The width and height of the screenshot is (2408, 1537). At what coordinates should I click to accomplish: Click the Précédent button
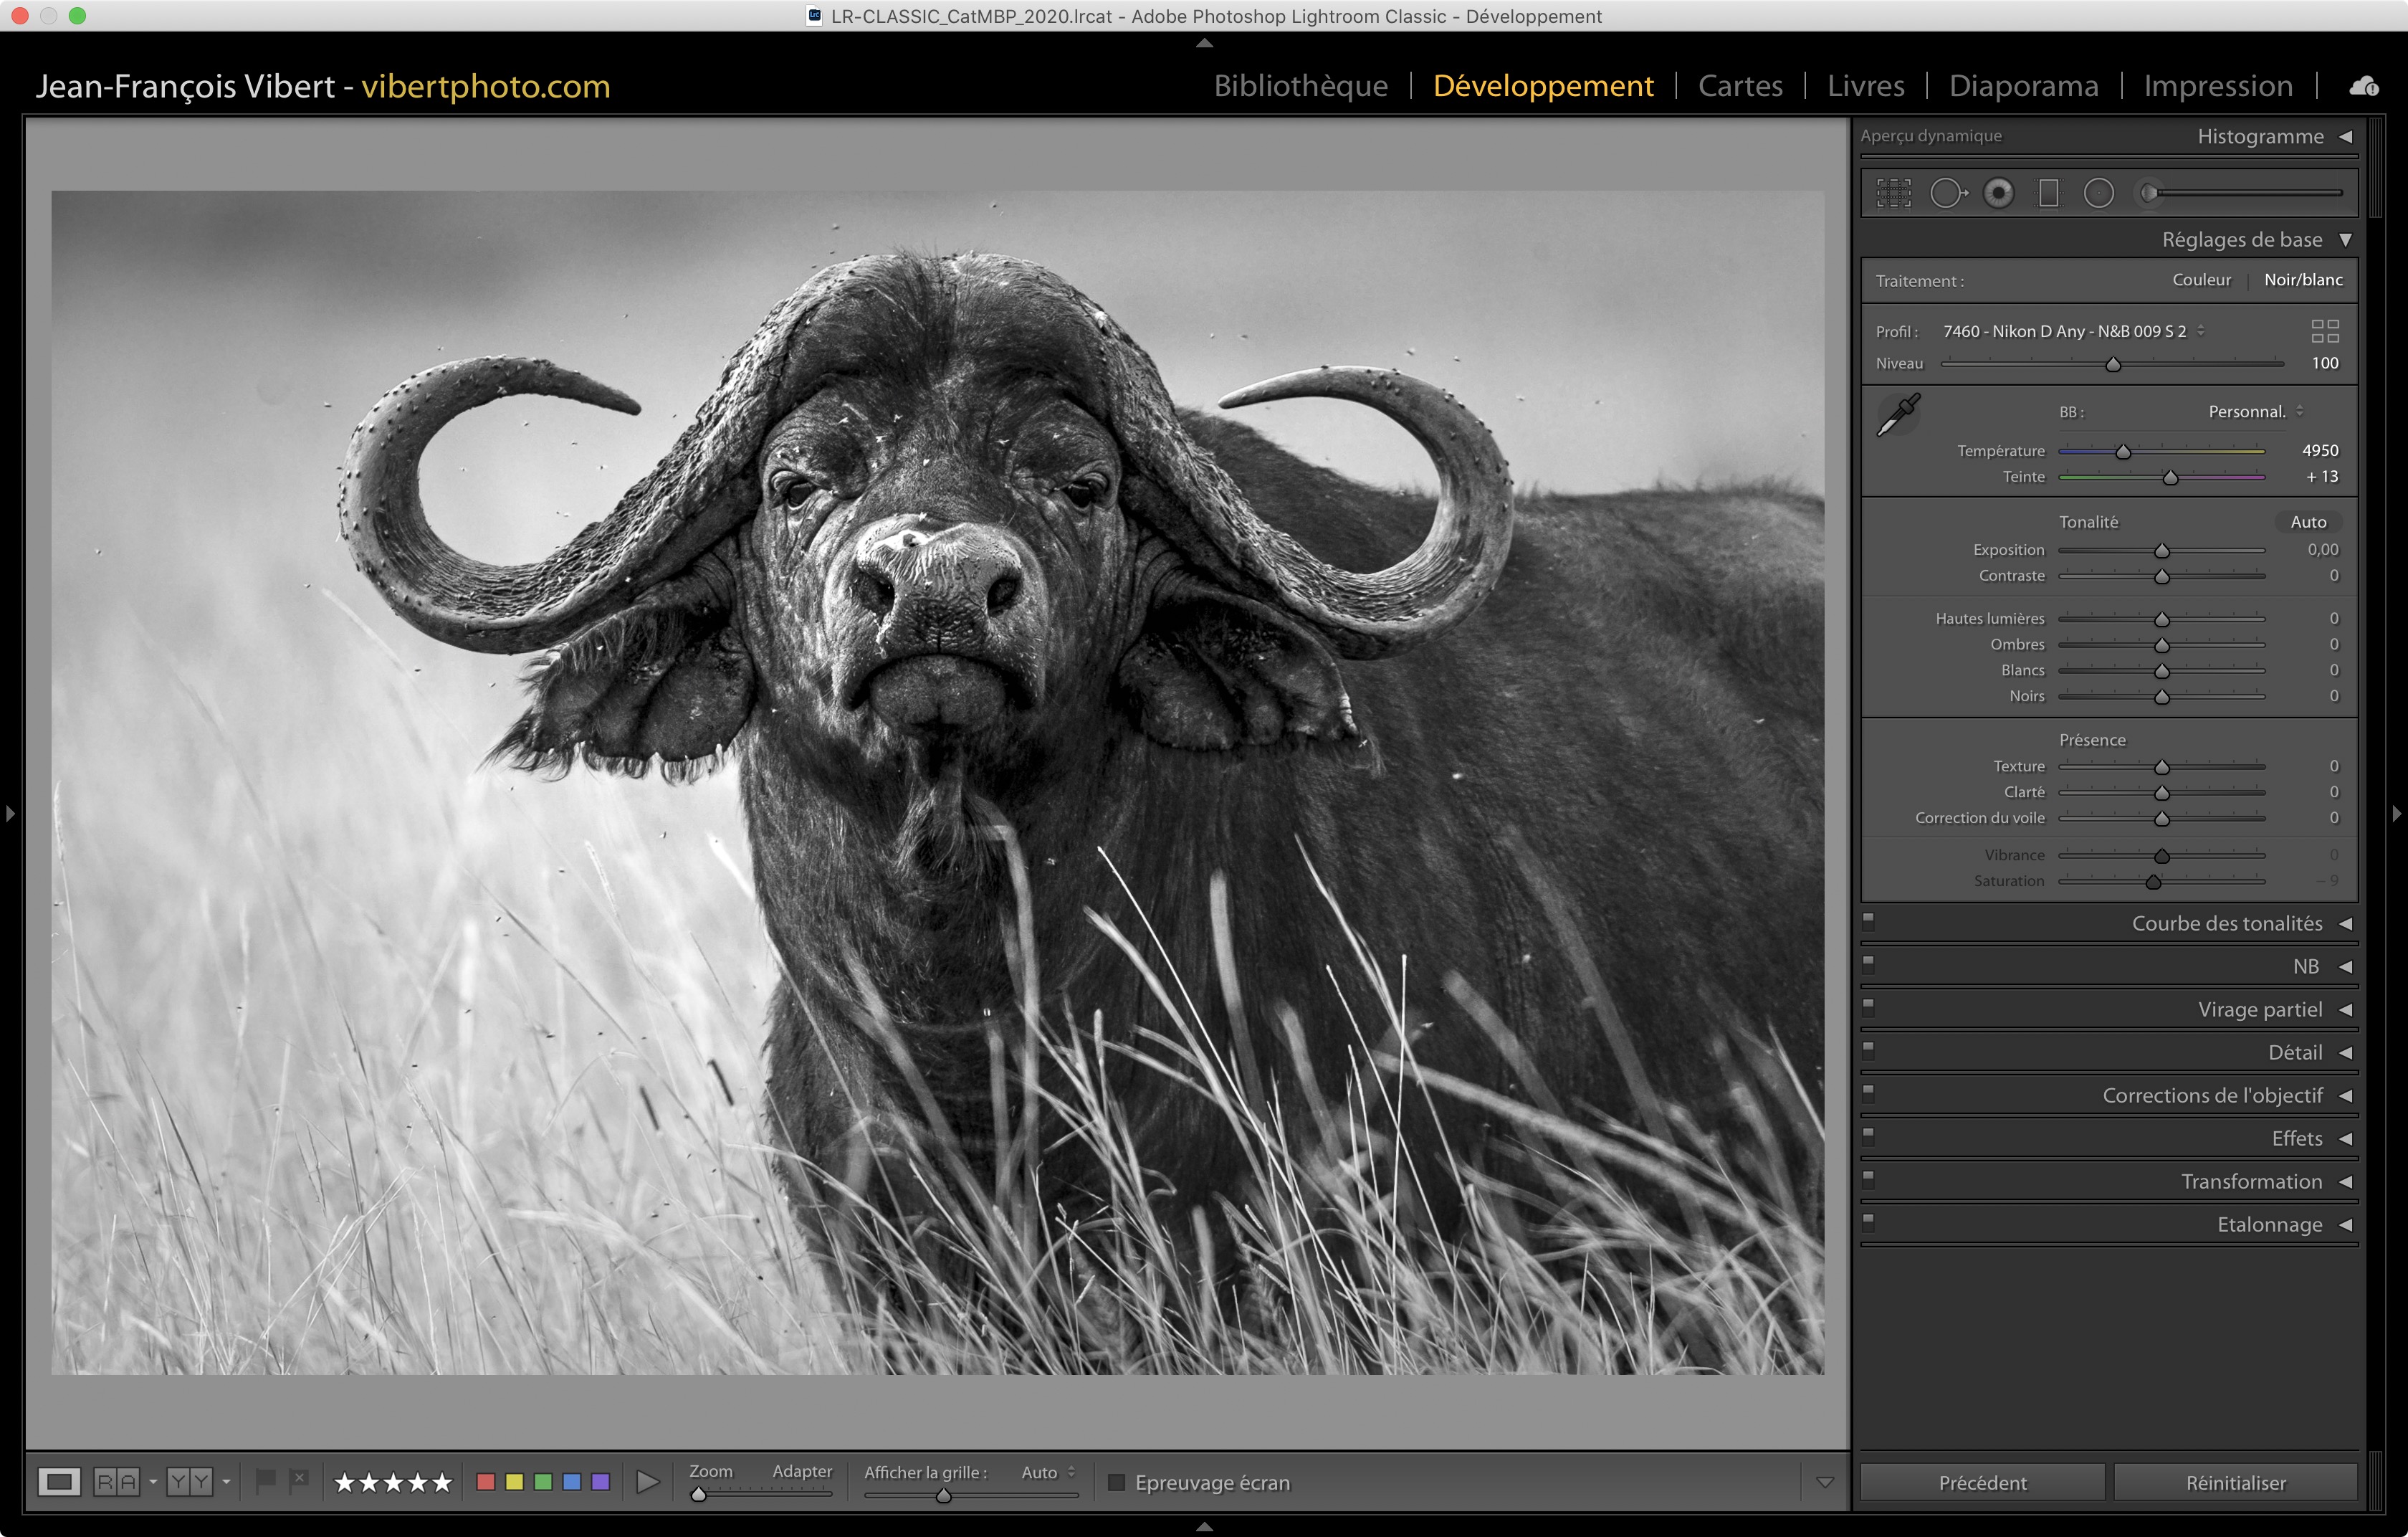(1982, 1482)
